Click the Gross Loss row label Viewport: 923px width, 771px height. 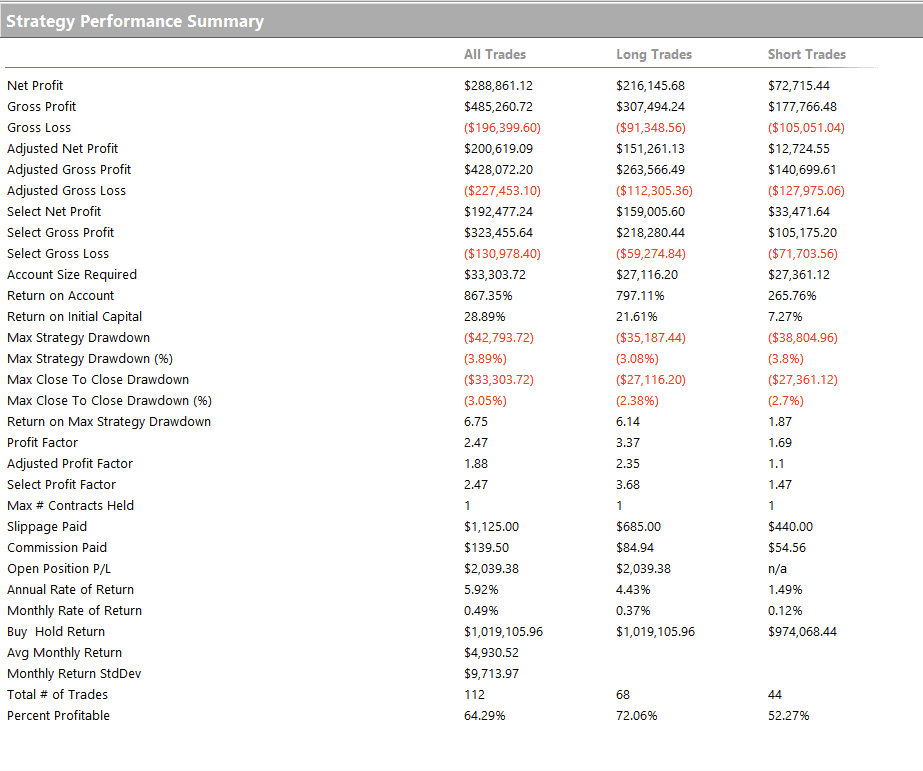39,128
